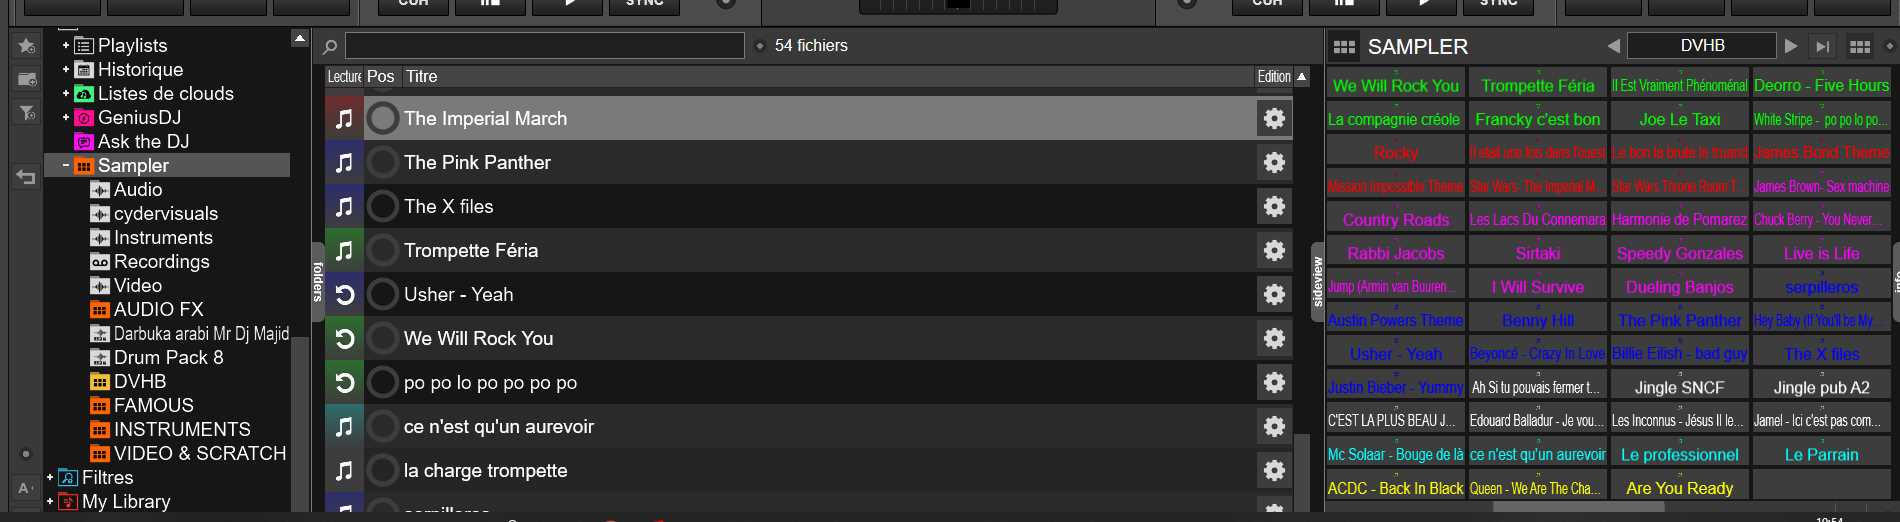This screenshot has height=522, width=1900.
Task: Click the sampler grid icon beside SAMPLER title
Action: pos(1344,47)
